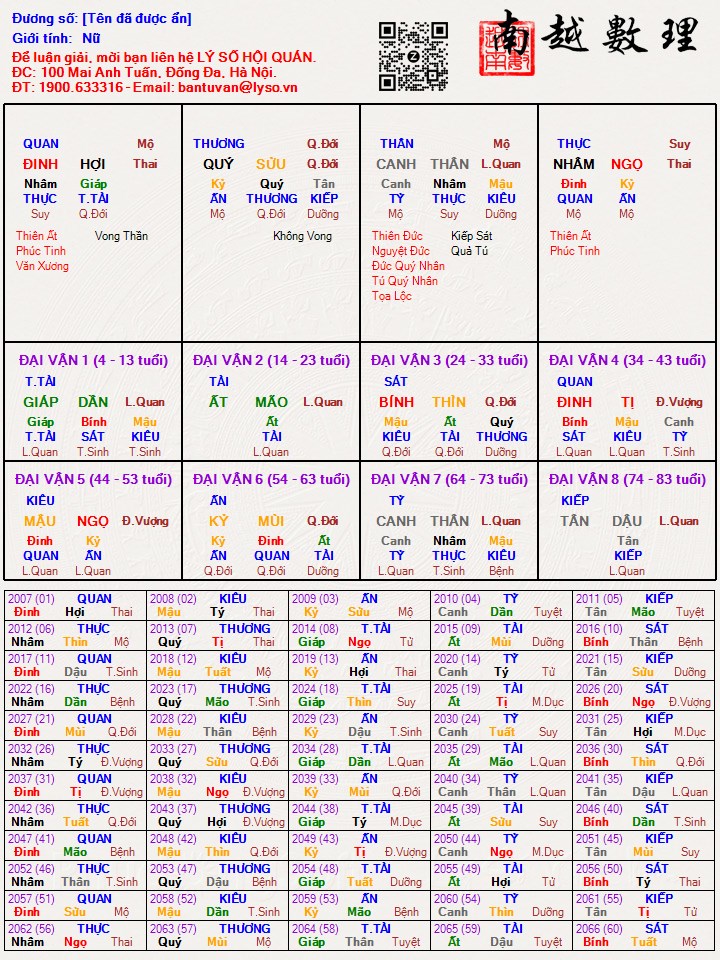
Task: Click the year cell 2051 (45)
Action: tap(643, 846)
